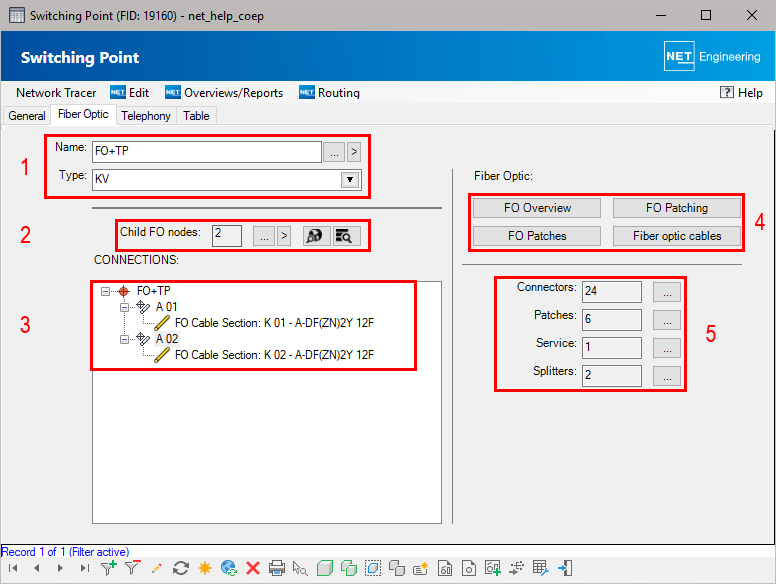Select FO Cable Section K 01 tree item
776x584 pixels.
tap(274, 323)
